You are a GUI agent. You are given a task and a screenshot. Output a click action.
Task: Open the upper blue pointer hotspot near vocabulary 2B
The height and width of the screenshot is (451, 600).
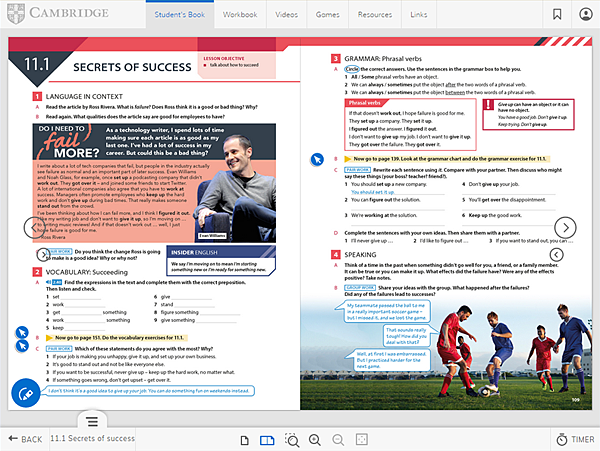22,332
